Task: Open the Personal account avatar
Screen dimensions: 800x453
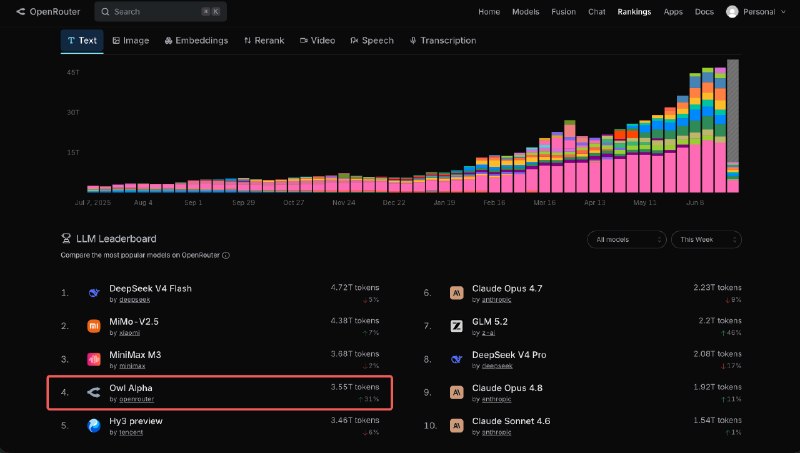Action: tap(732, 12)
